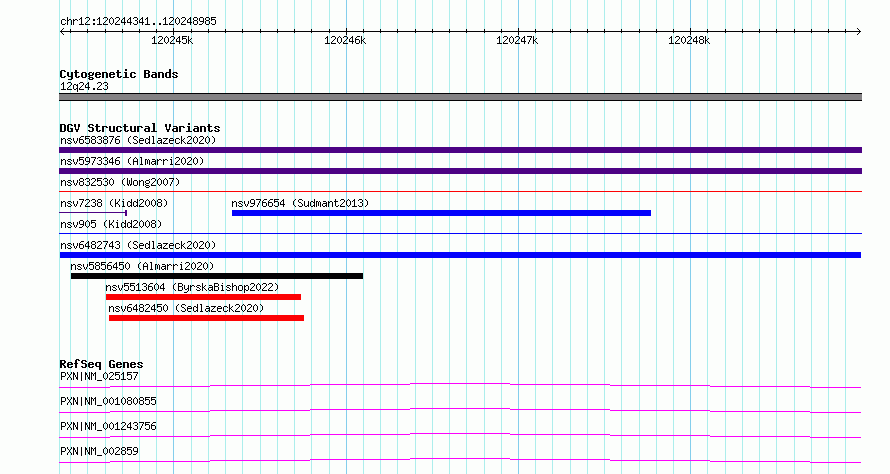Click the purple bar under nsv6583876
The width and height of the screenshot is (890, 474).
460,150
